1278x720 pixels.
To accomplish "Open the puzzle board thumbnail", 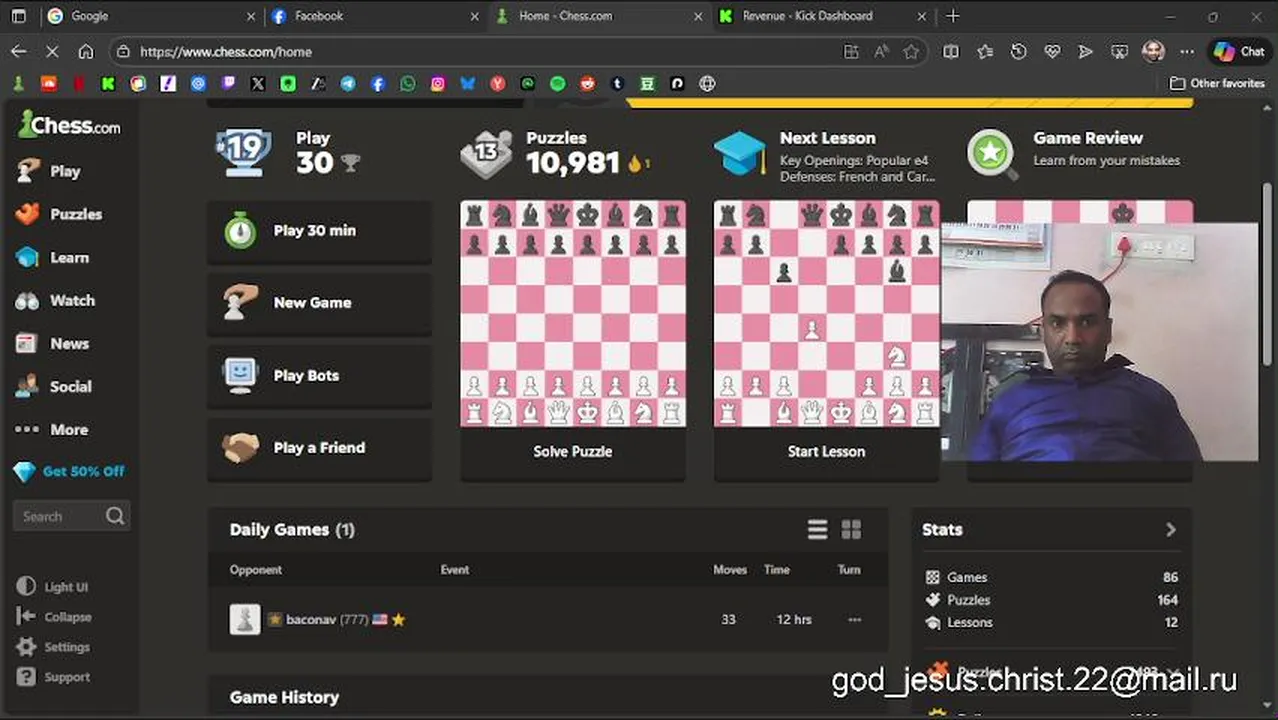I will [573, 314].
